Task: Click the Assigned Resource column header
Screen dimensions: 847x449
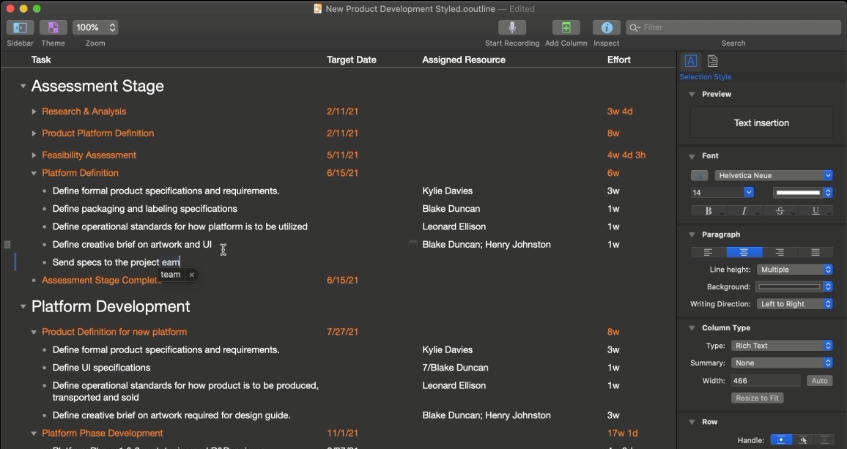Action: [463, 59]
